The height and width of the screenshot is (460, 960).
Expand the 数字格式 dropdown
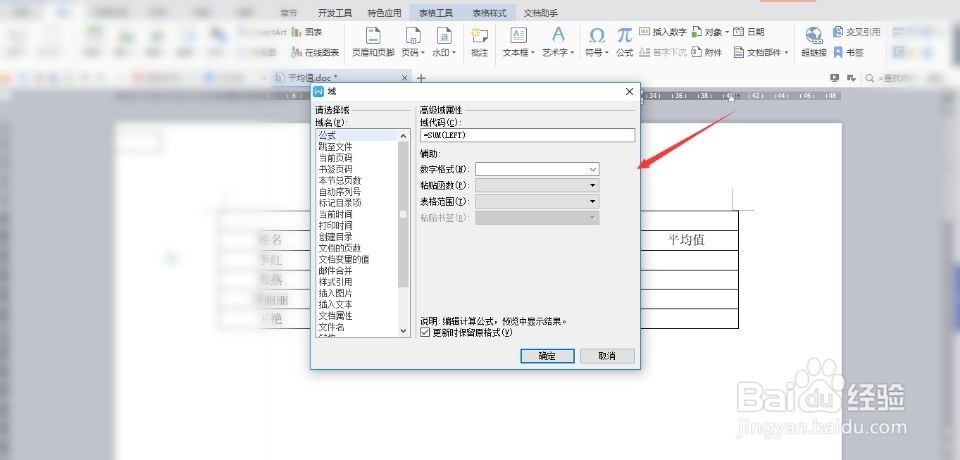coord(593,168)
